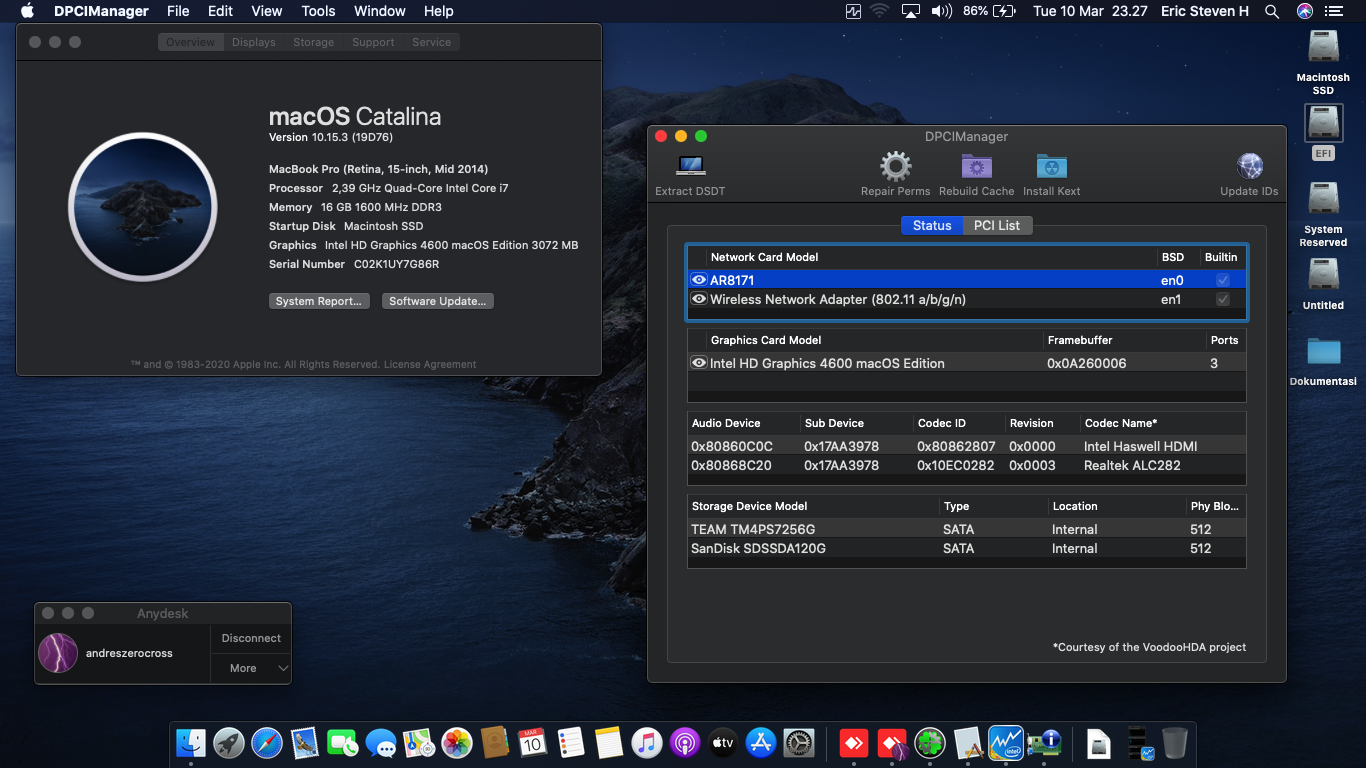Open the Wi-Fi status menu
The height and width of the screenshot is (768, 1366).
coord(879,11)
